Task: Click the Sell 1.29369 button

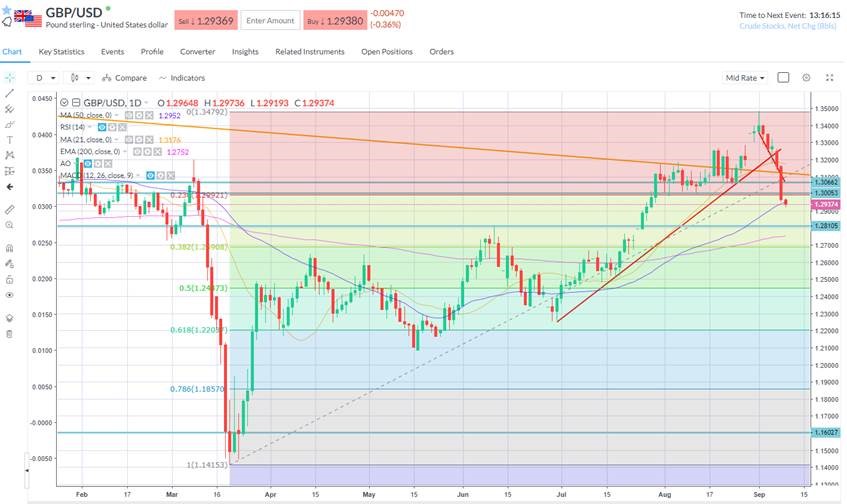Action: 207,20
